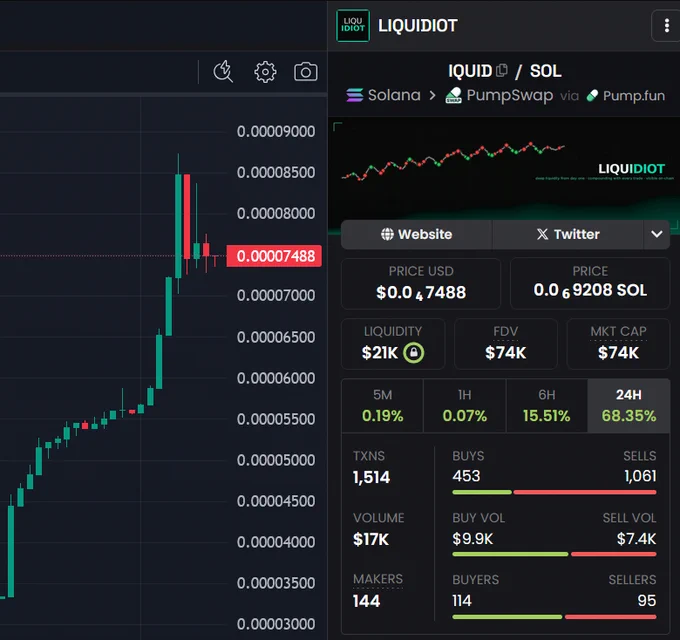The image size is (680, 640).
Task: Click the SELLERS count 95
Action: [647, 601]
